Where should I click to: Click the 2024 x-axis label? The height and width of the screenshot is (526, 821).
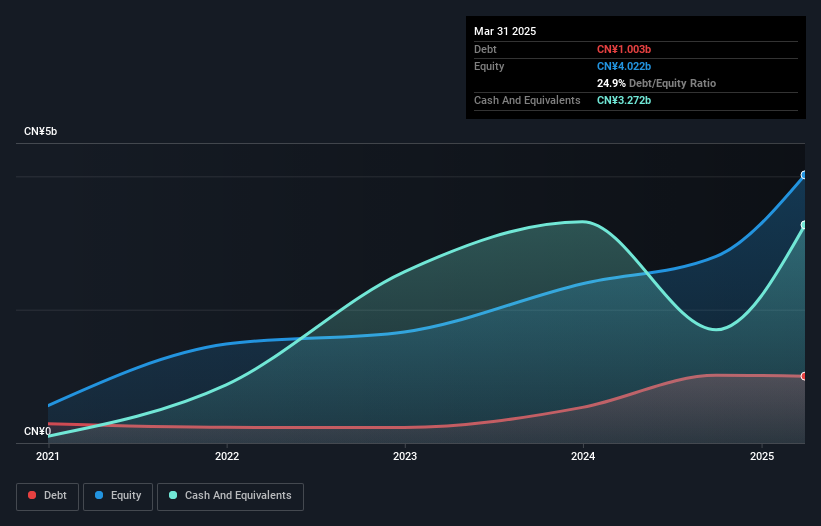[x=583, y=456]
